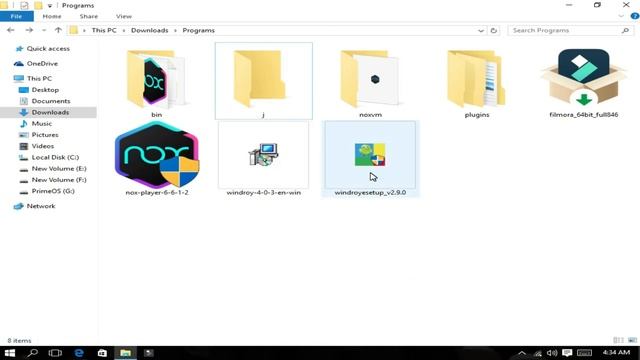The height and width of the screenshot is (360, 640).
Task: Refresh the Programs folder view
Action: pyautogui.click(x=493, y=30)
